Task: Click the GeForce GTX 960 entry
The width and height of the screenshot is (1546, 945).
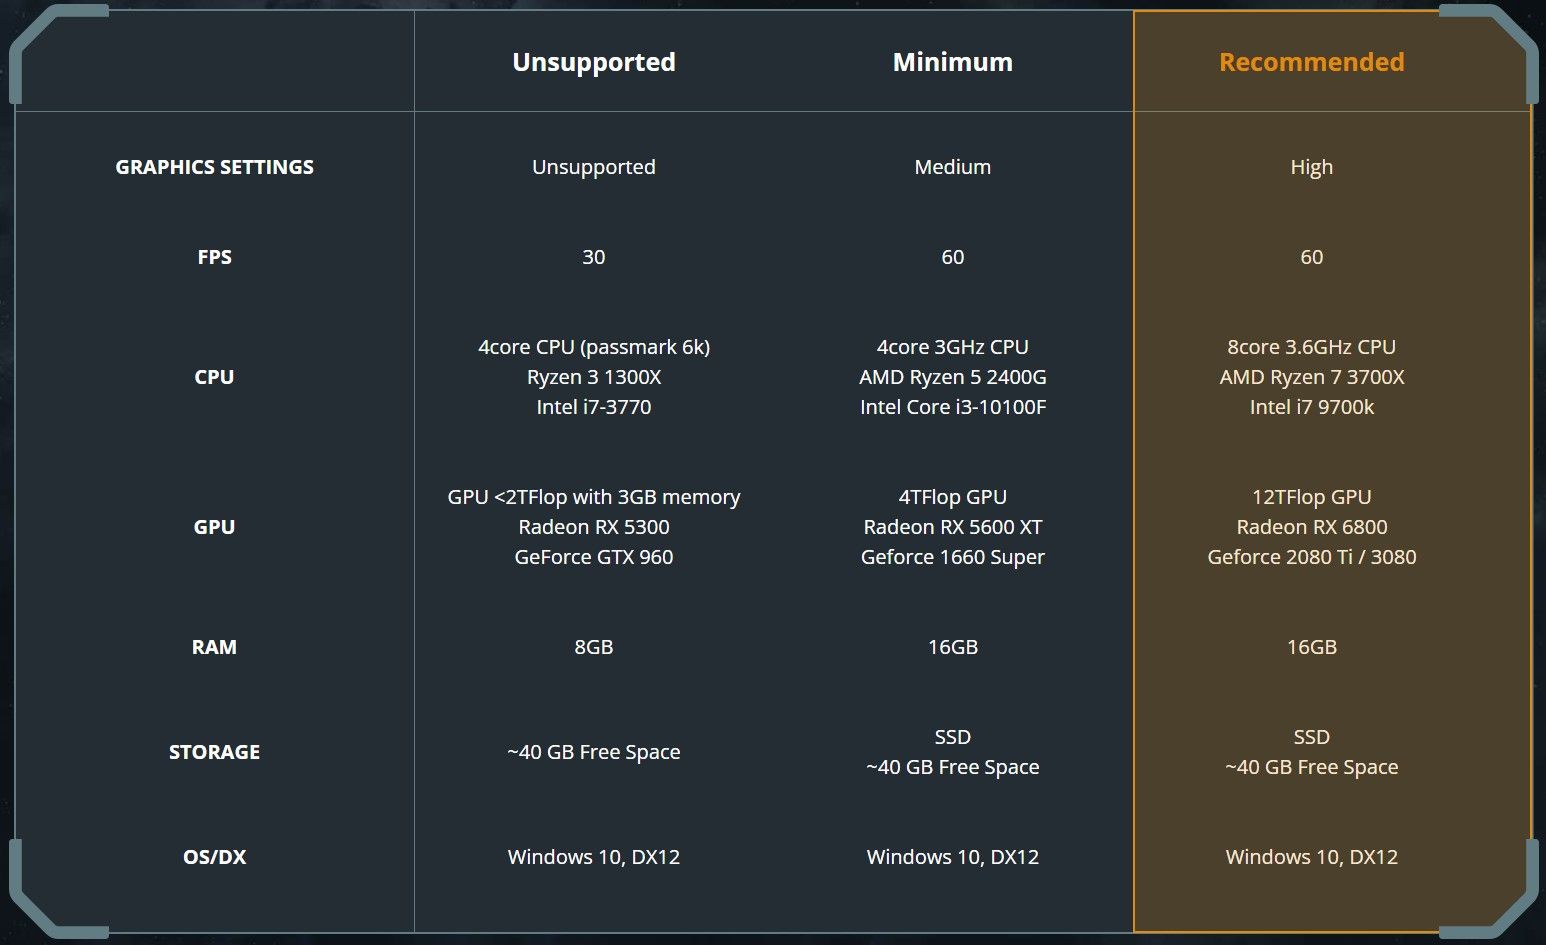Action: click(593, 557)
